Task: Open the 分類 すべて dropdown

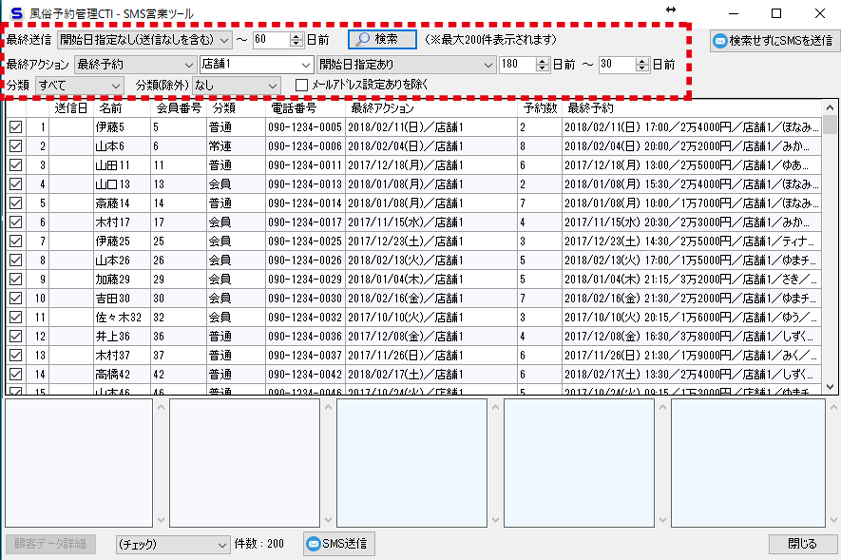Action: [117, 86]
